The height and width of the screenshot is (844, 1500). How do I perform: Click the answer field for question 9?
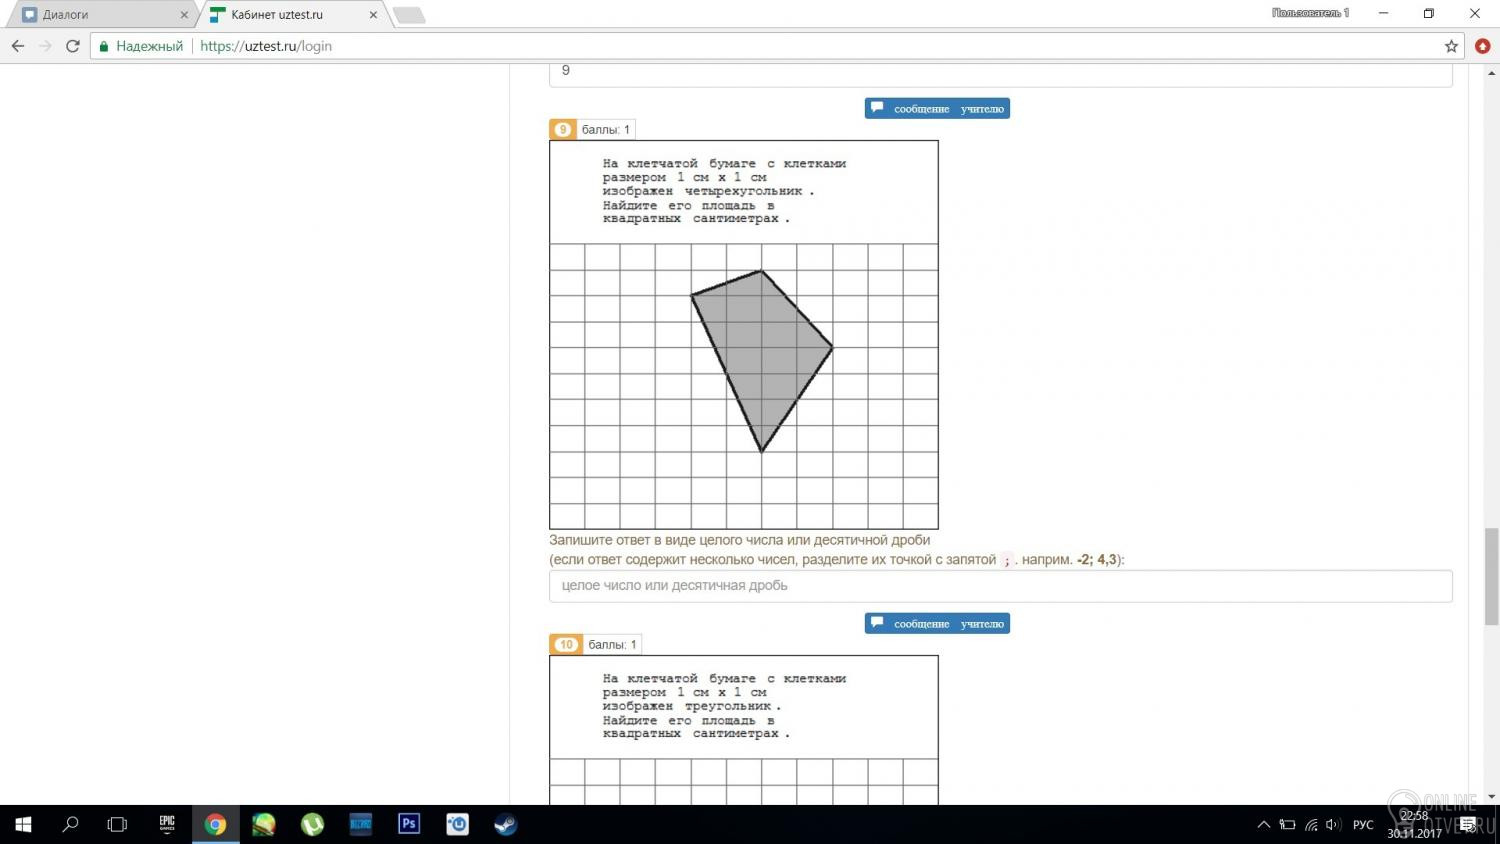click(1000, 586)
